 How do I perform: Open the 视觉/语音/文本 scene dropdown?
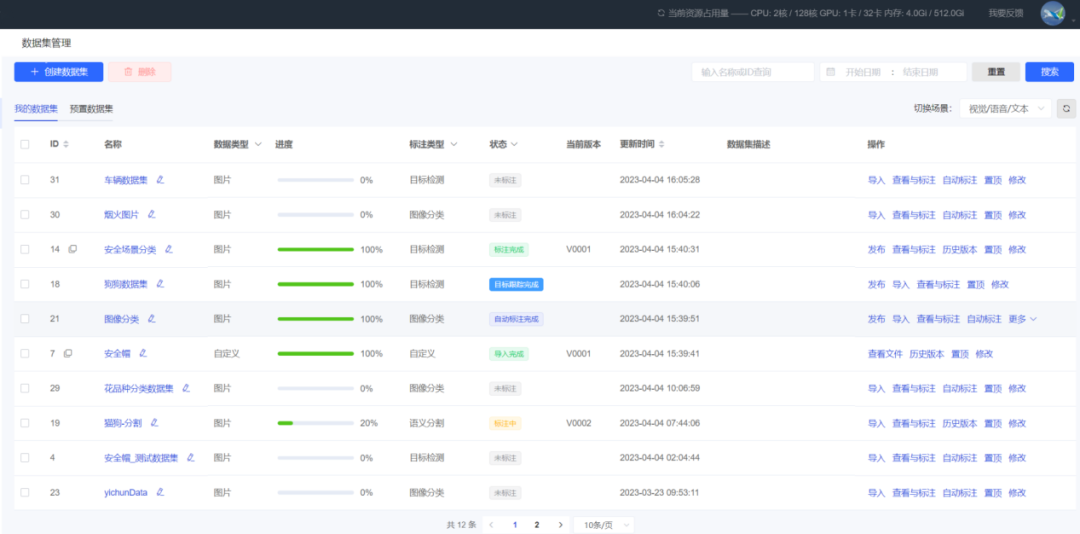pyautogui.click(x=1004, y=108)
